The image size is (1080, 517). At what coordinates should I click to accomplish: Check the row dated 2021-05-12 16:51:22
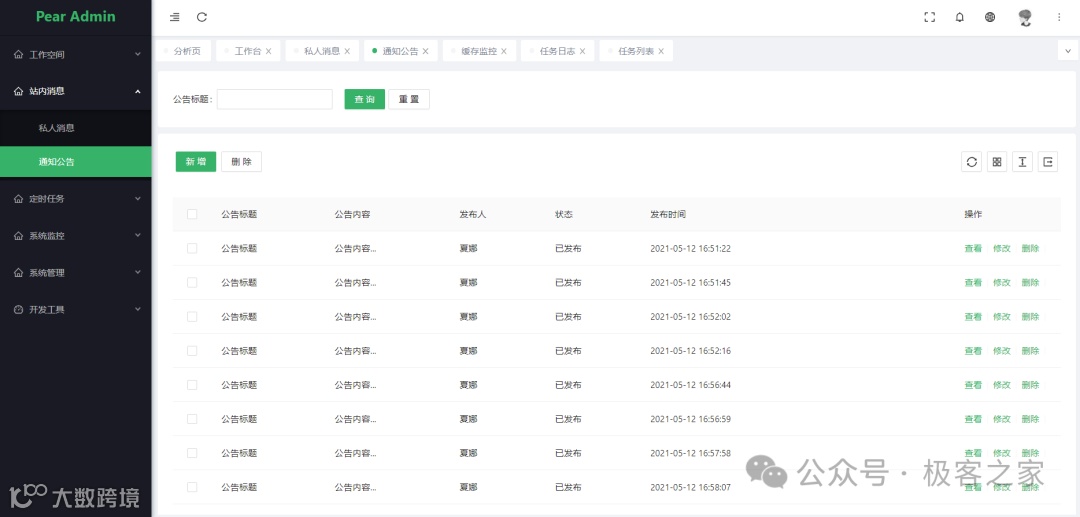click(192, 249)
